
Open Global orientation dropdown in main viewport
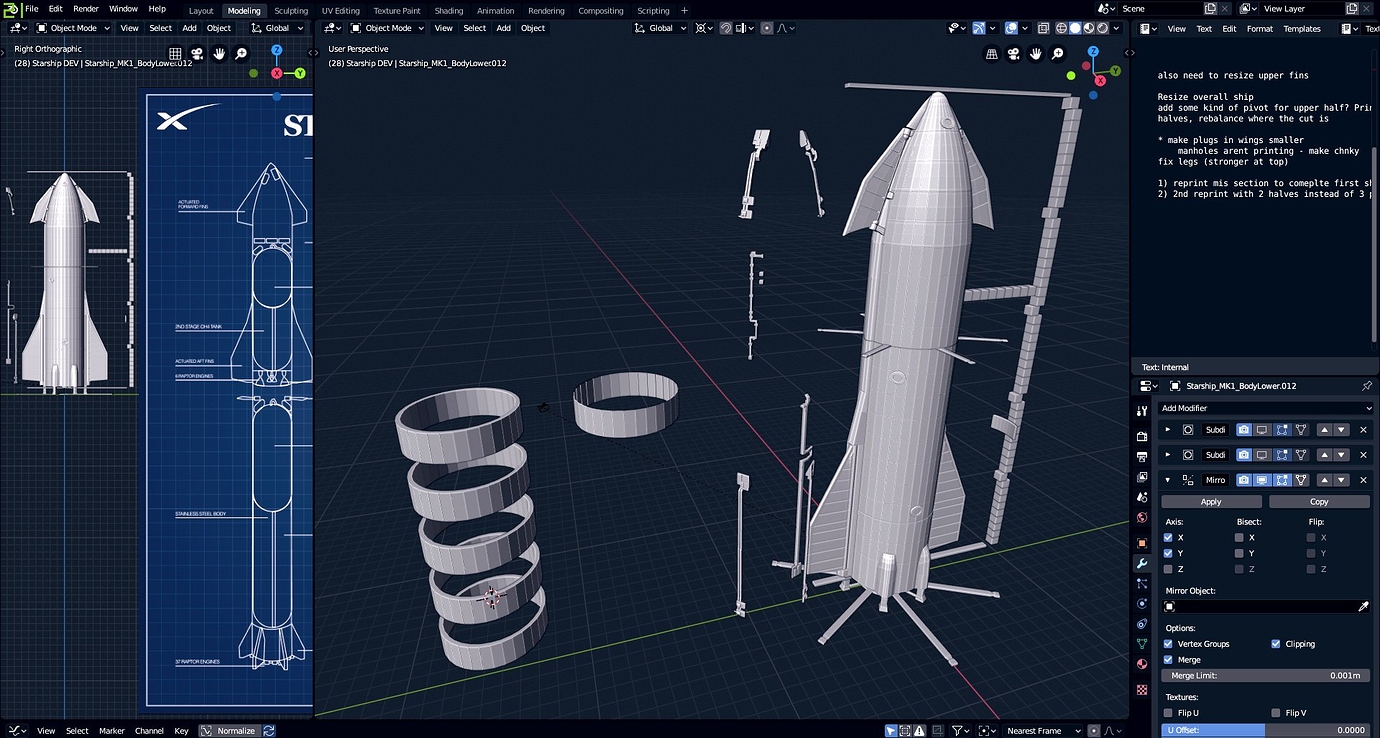click(661, 28)
